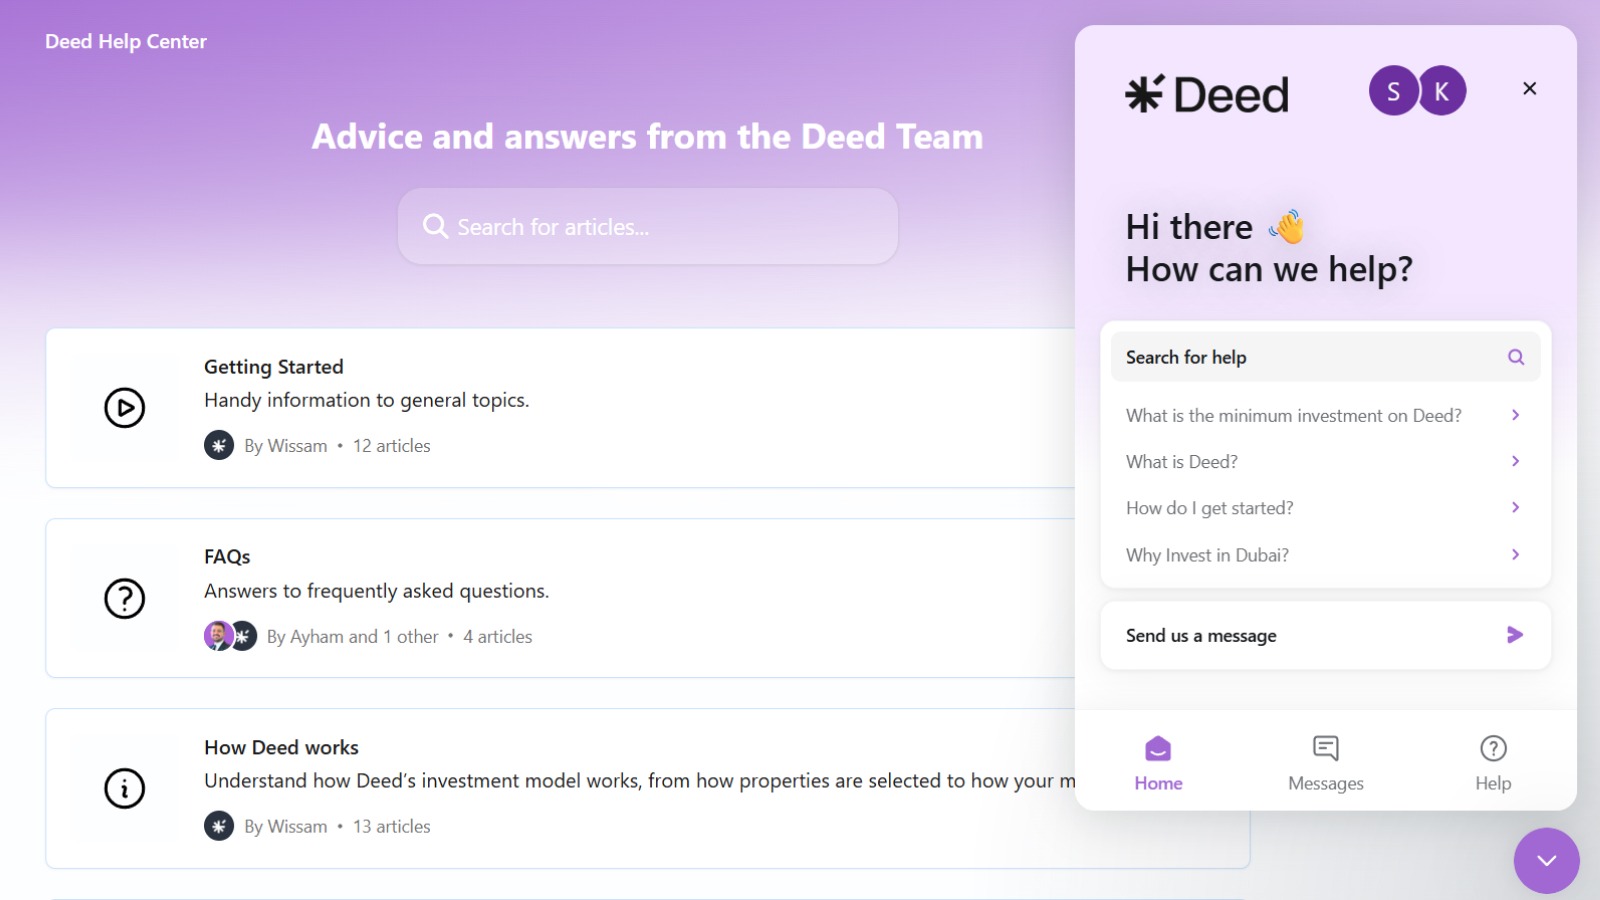Open 'How do I get started?' article
1600x900 pixels.
[x=1325, y=507]
